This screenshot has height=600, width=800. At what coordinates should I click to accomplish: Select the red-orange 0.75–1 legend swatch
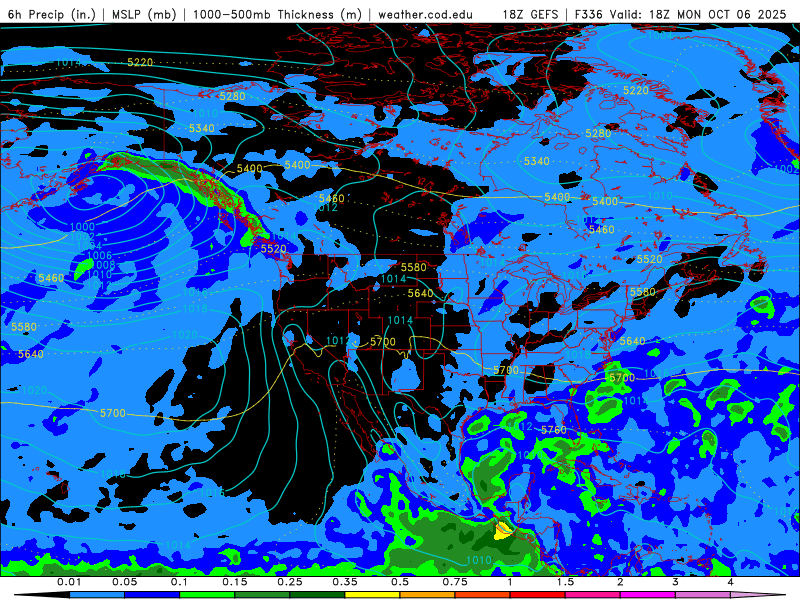(482, 595)
